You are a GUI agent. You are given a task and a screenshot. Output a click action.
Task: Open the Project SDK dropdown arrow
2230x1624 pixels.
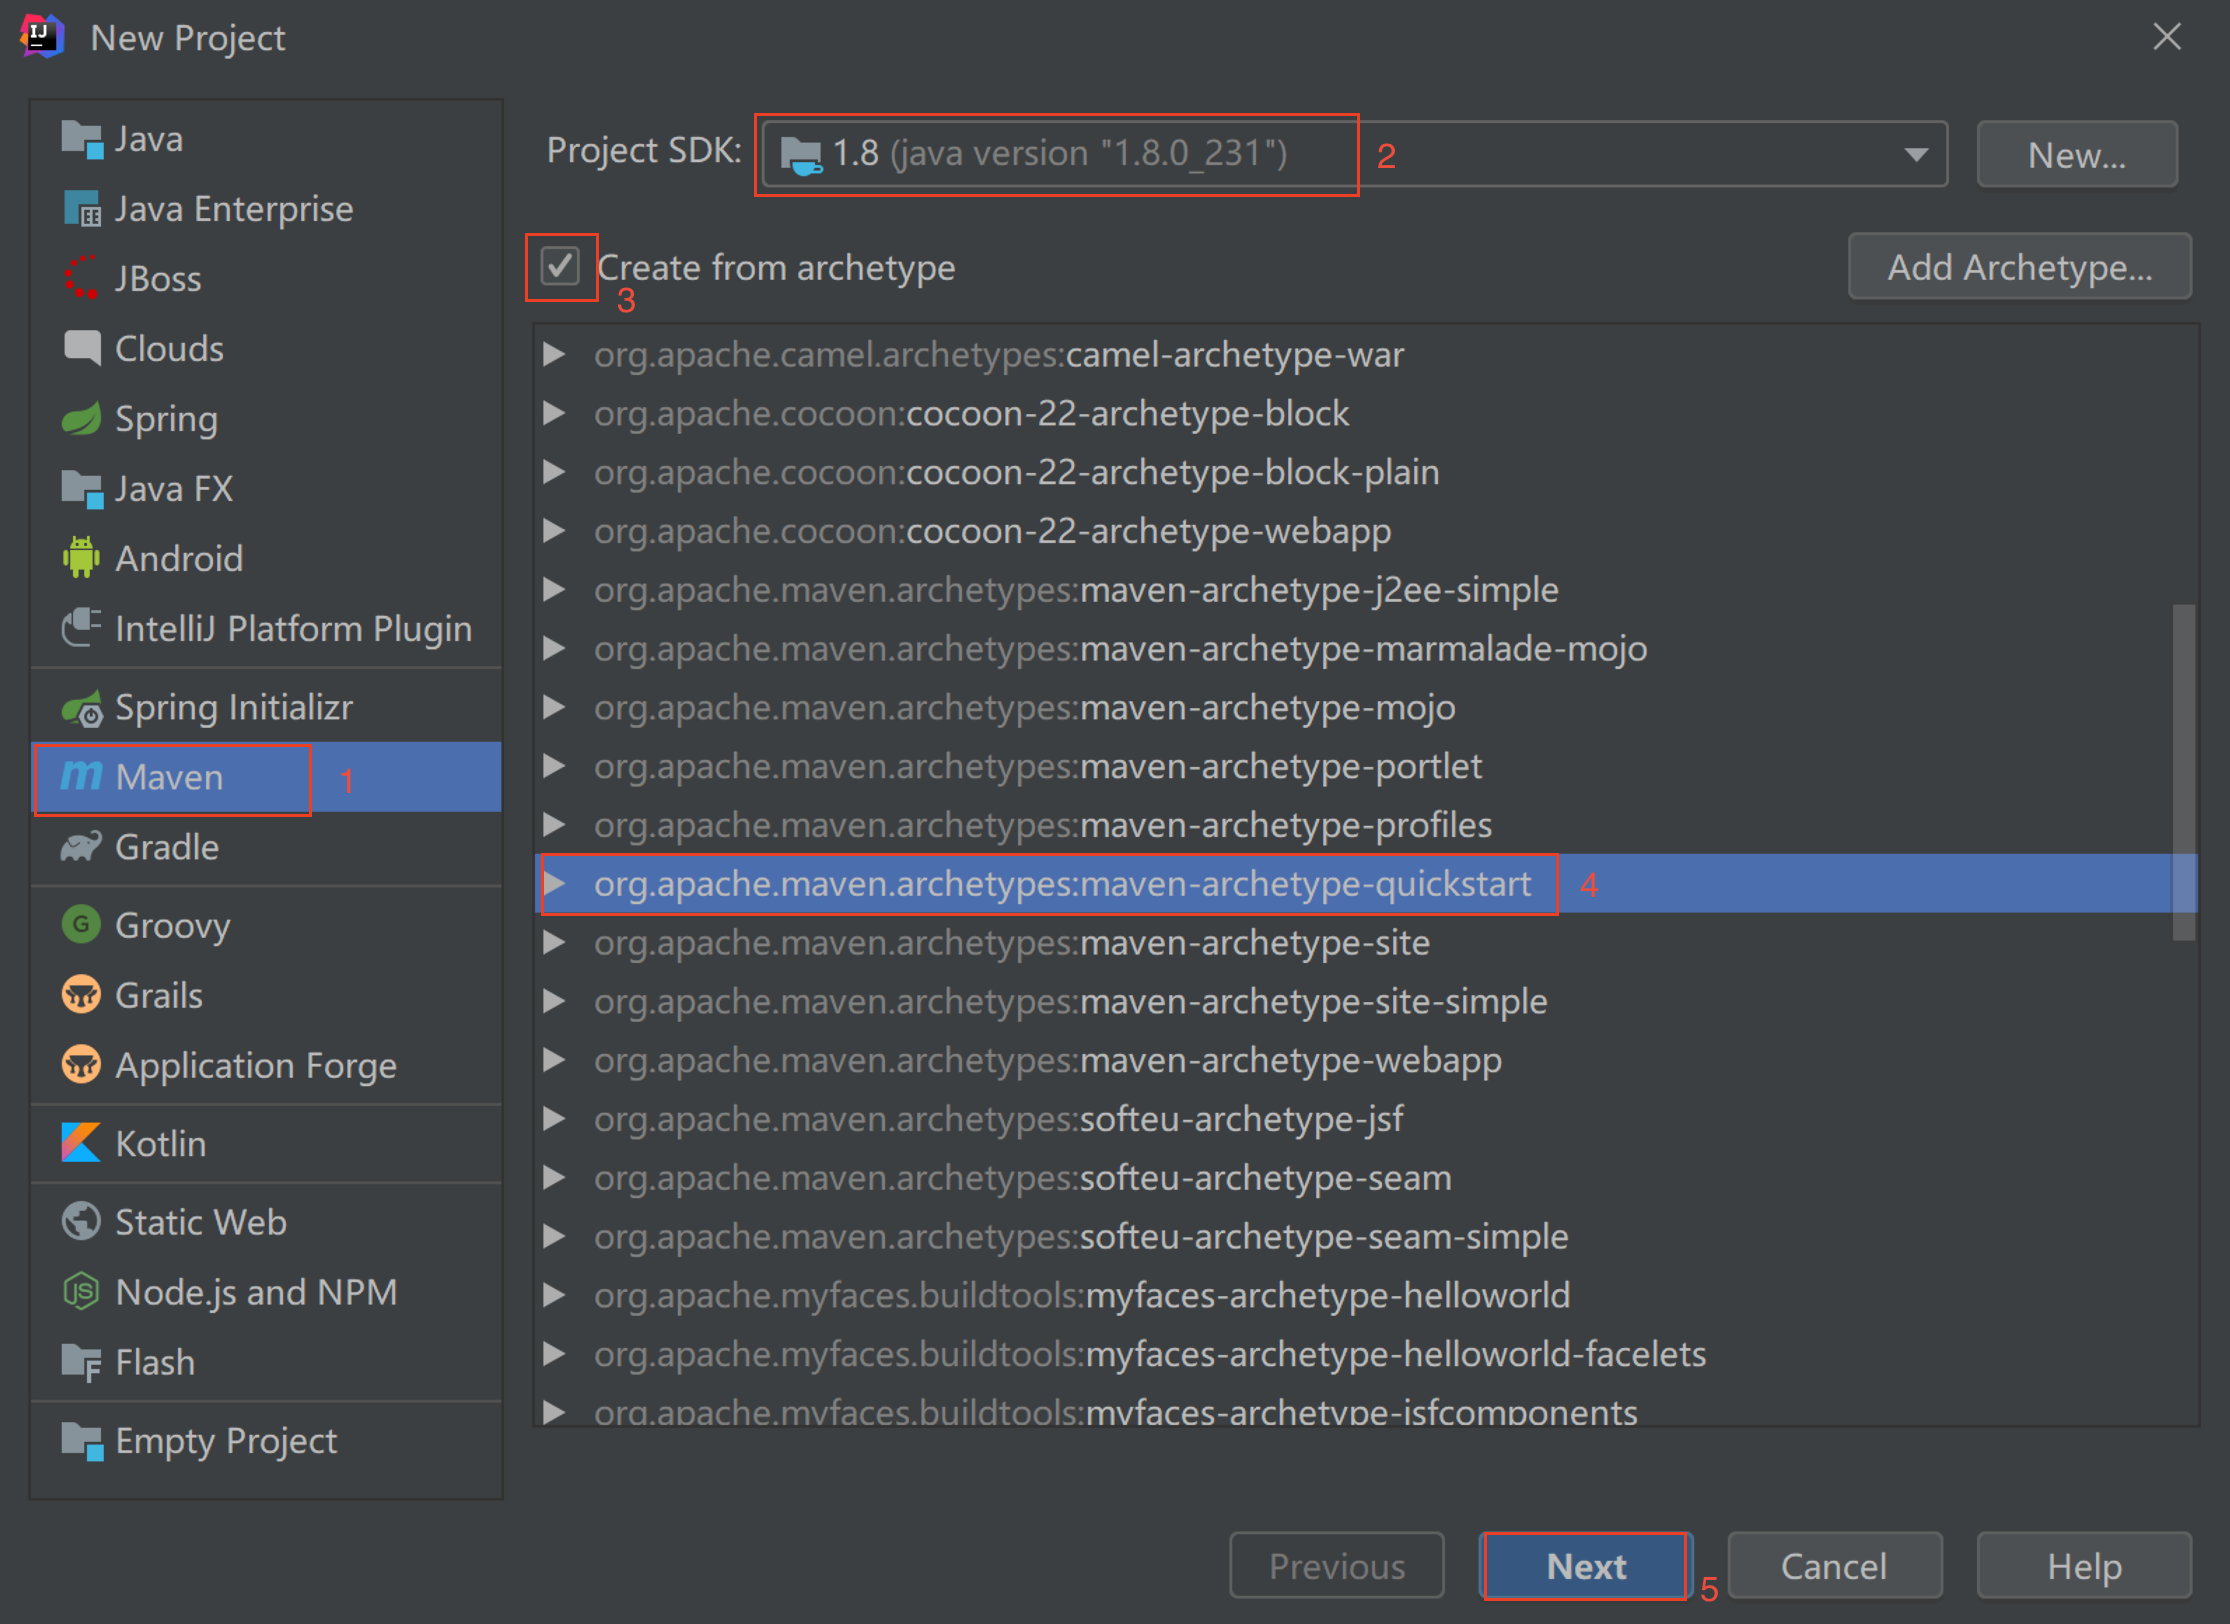point(1915,155)
